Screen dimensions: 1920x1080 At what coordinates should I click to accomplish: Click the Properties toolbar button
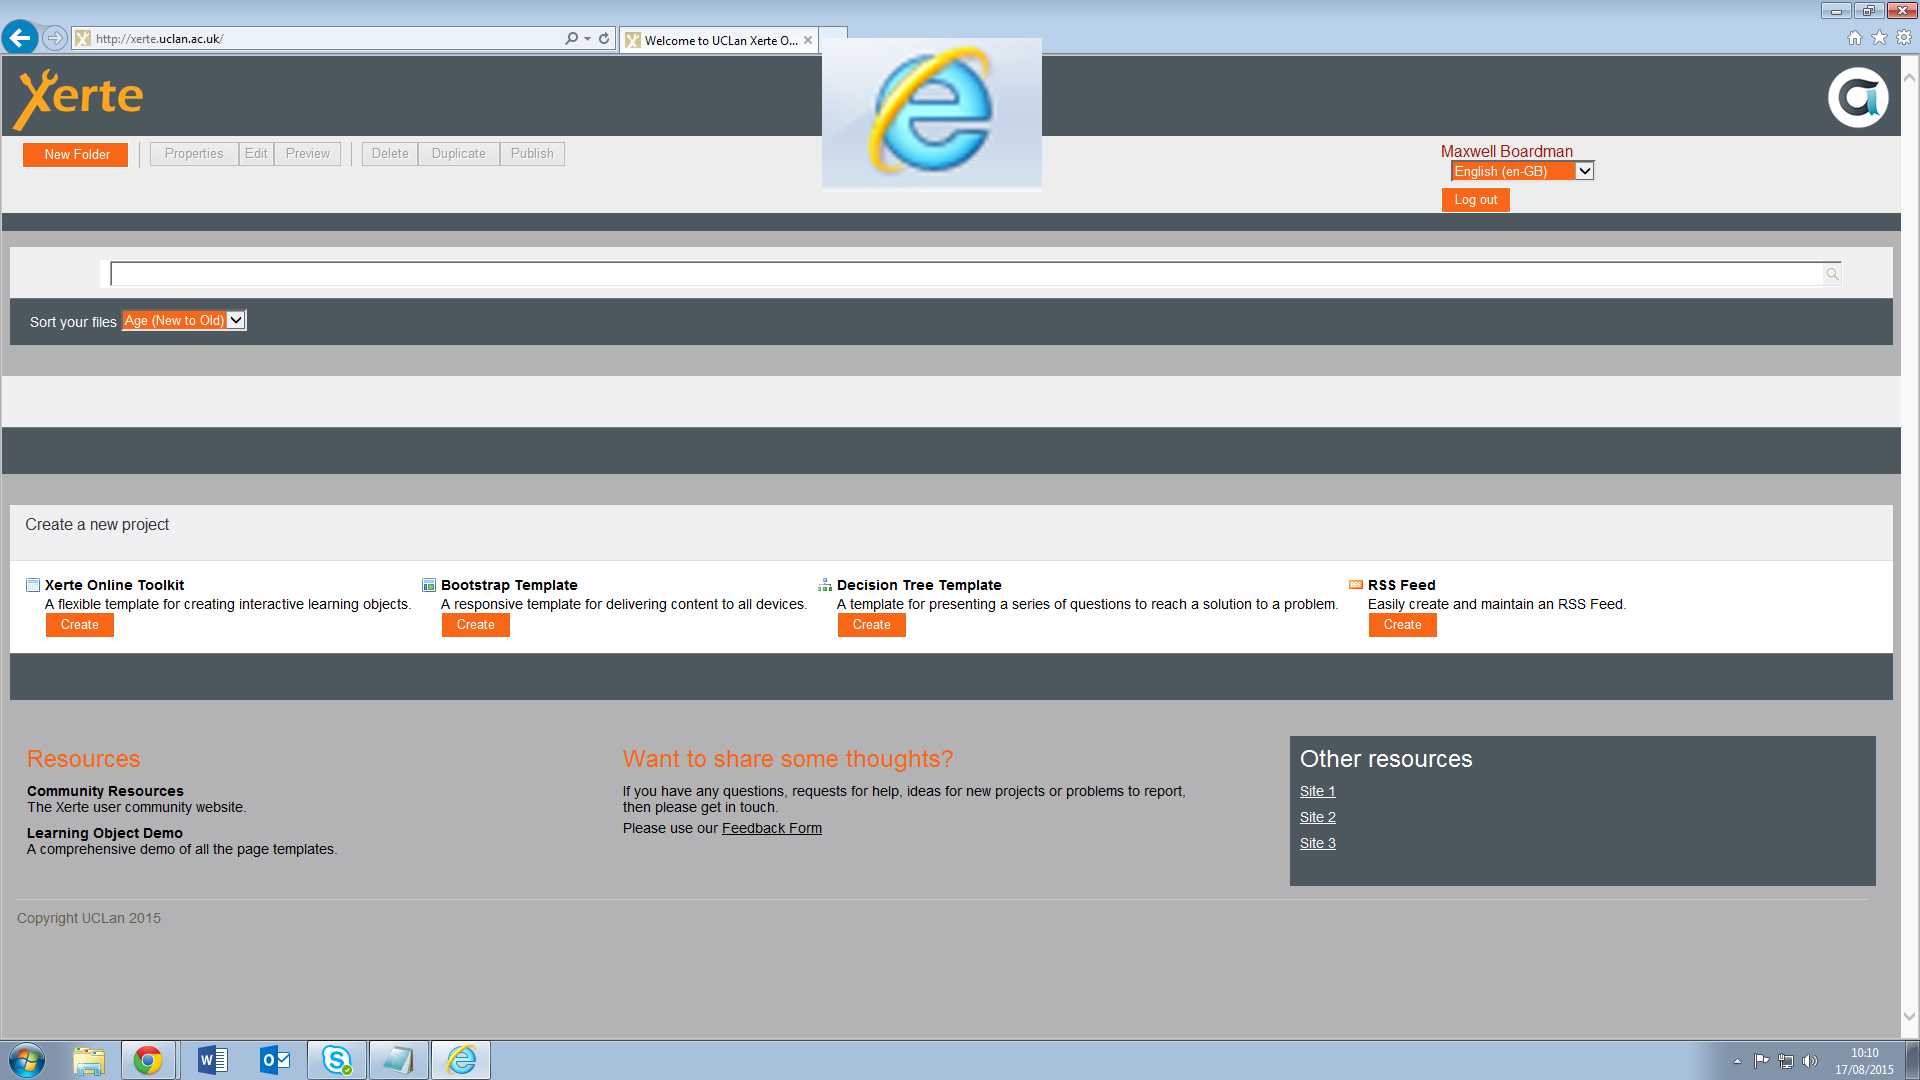[x=194, y=153]
